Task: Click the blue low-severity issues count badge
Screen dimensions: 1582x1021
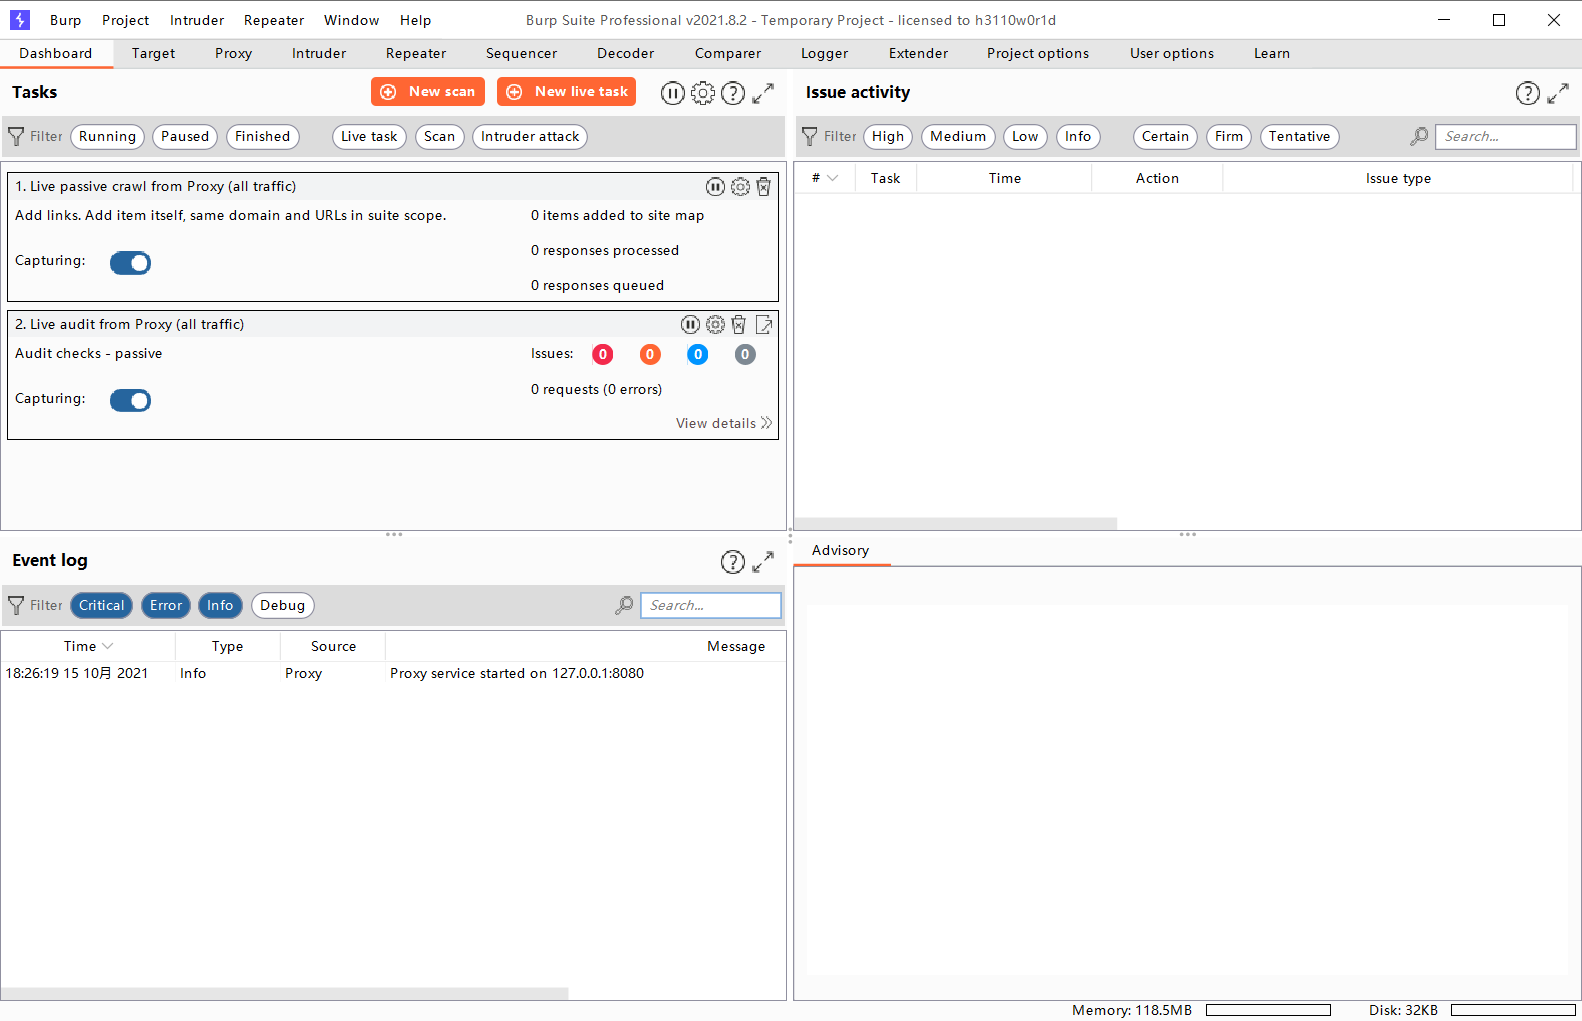Action: pos(698,354)
